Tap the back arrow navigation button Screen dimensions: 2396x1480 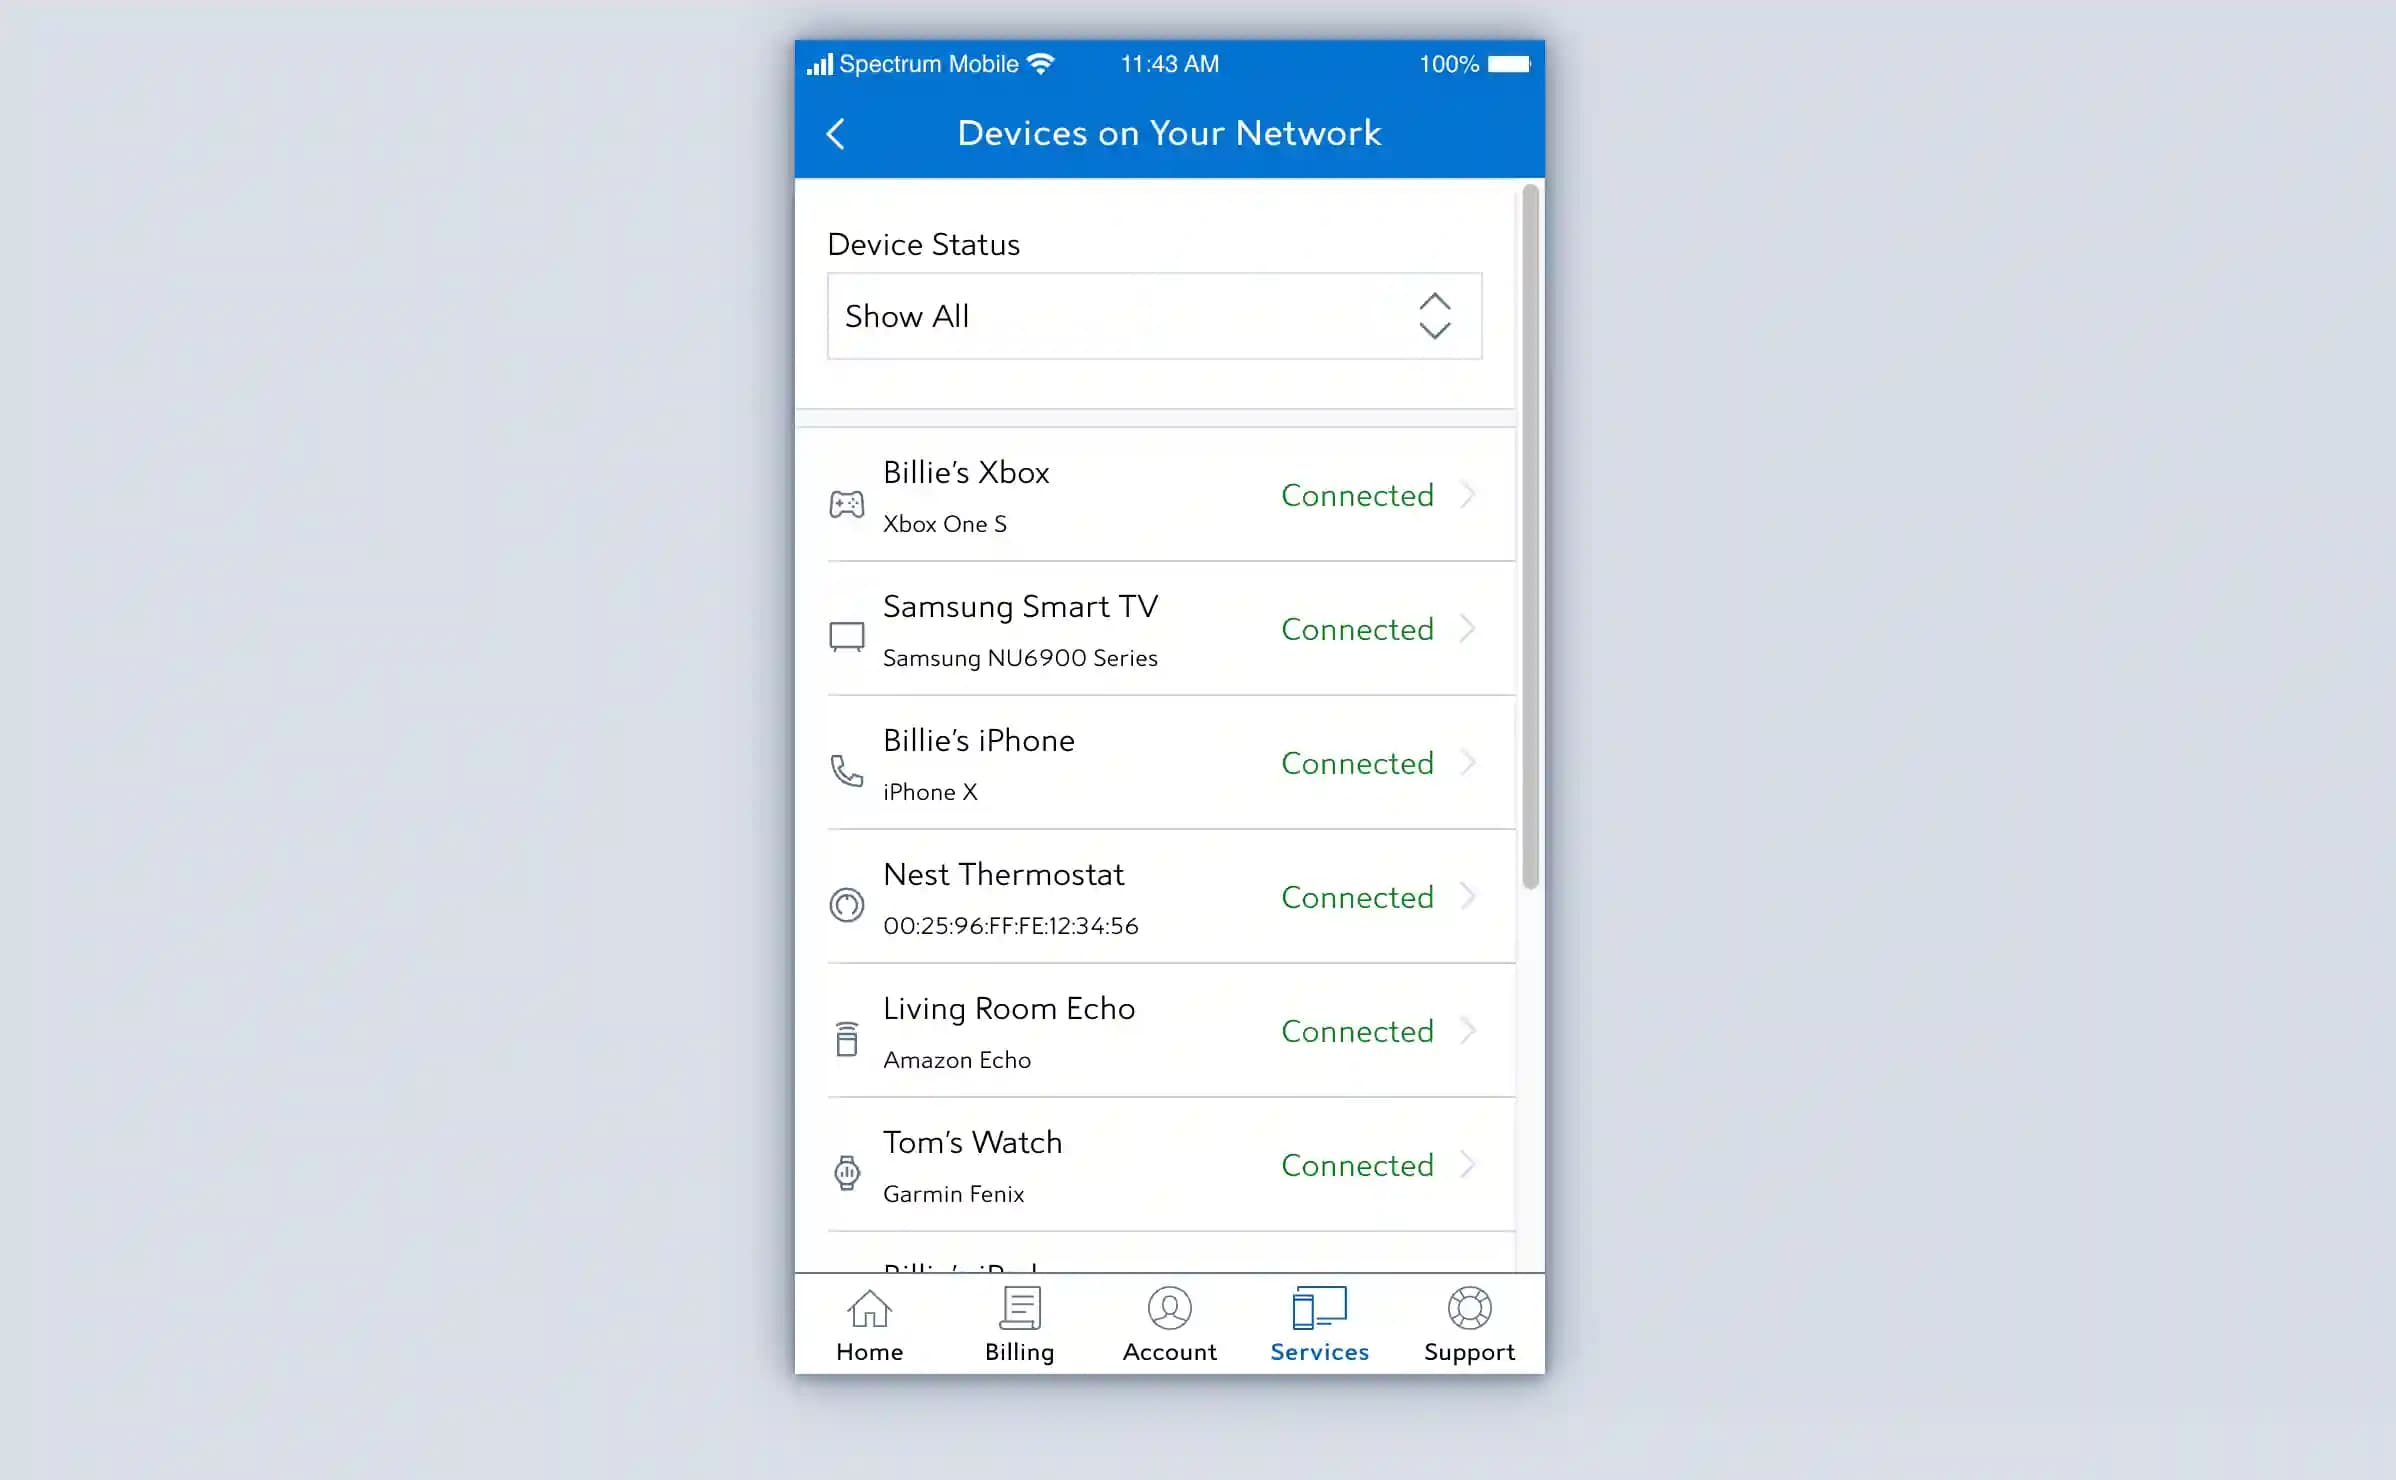[x=839, y=132]
